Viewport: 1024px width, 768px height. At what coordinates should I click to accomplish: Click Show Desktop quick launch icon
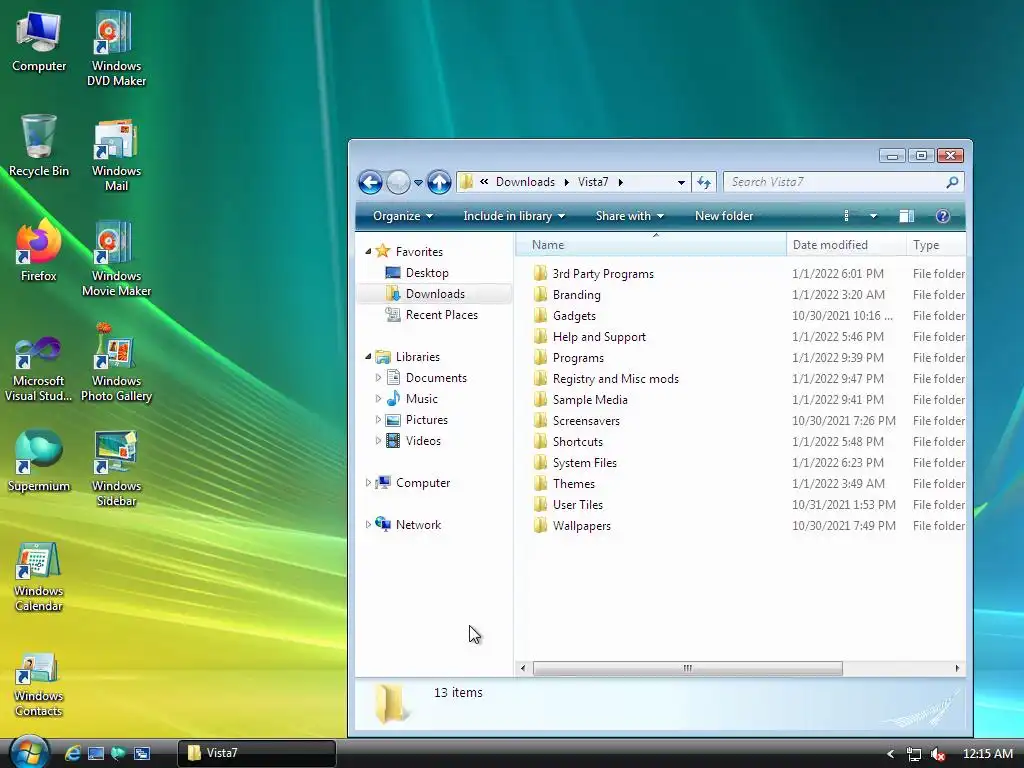[96, 753]
